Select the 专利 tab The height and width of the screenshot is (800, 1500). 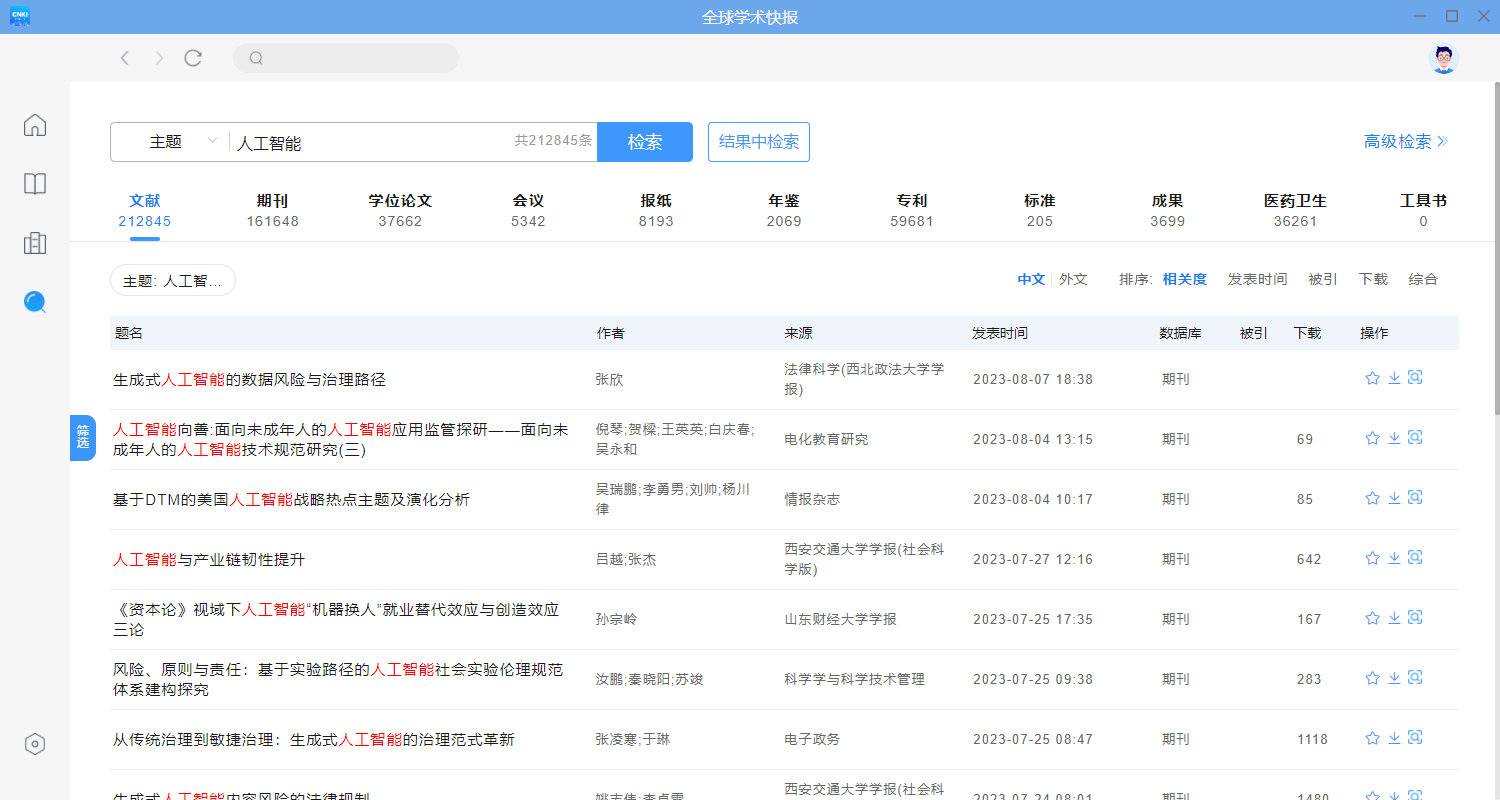(912, 210)
